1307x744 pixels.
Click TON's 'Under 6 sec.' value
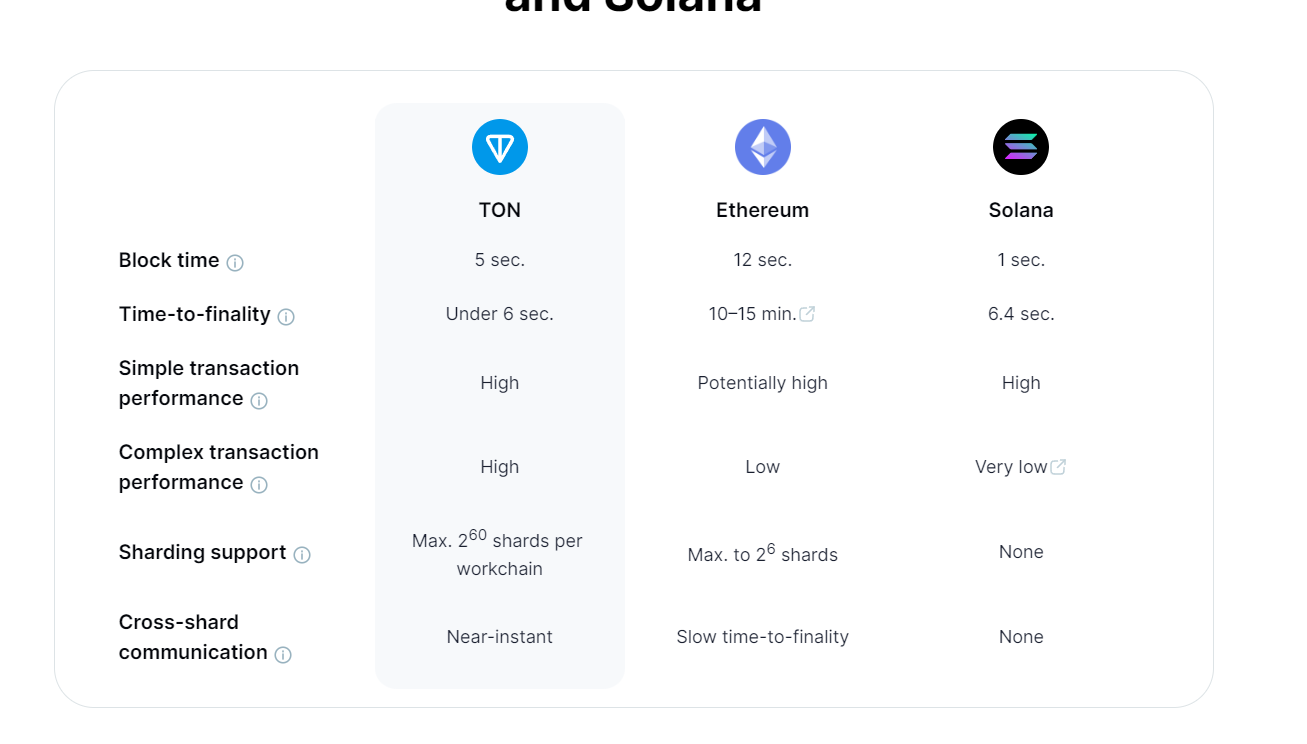tap(500, 314)
